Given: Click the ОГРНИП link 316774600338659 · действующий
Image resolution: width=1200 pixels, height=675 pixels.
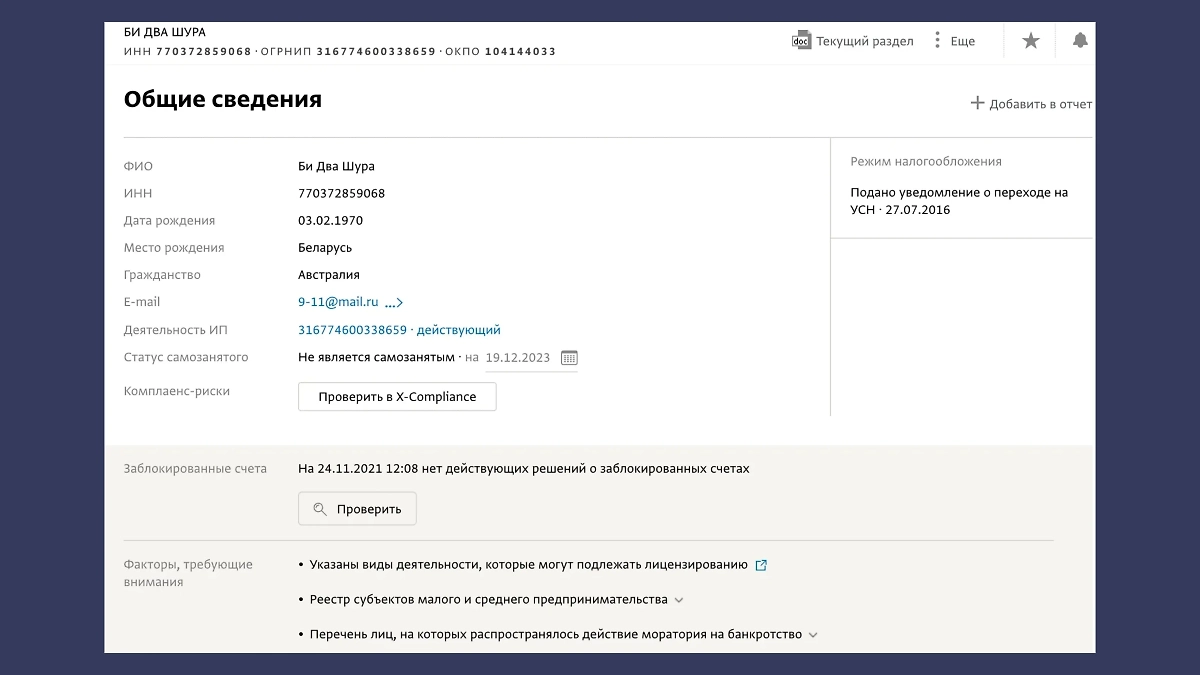Looking at the screenshot, I should point(398,329).
